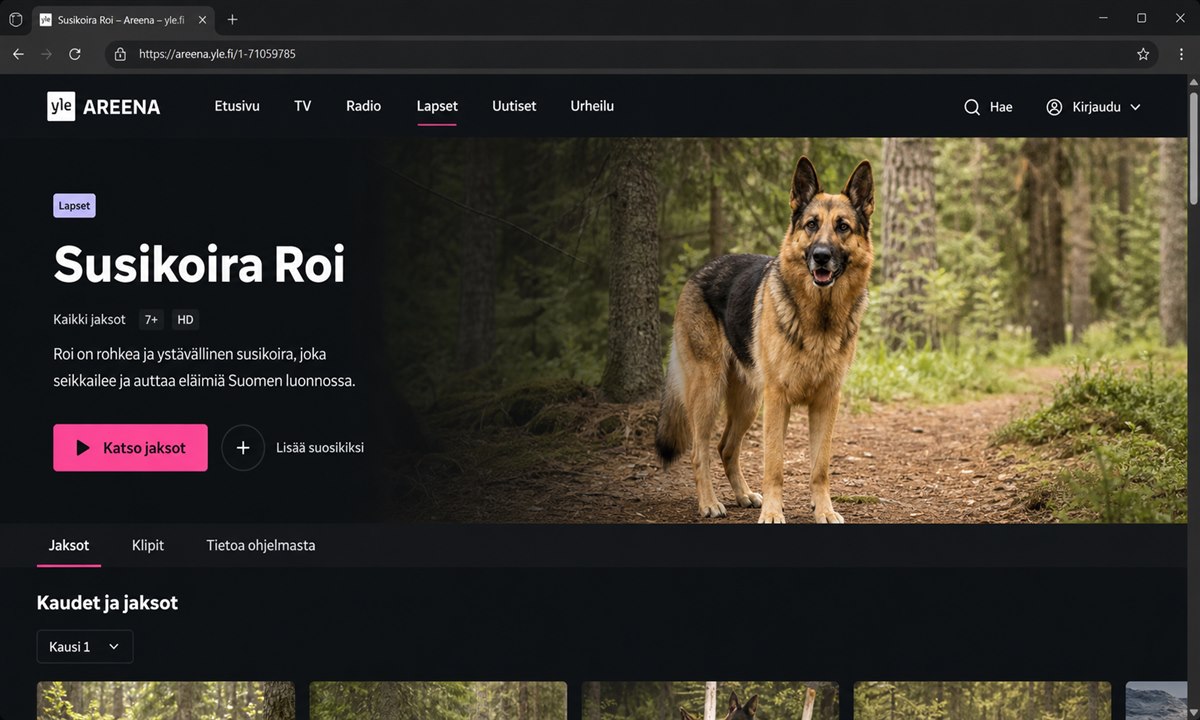Click the 7+ age rating badge
1200x720 pixels.
[x=152, y=320]
